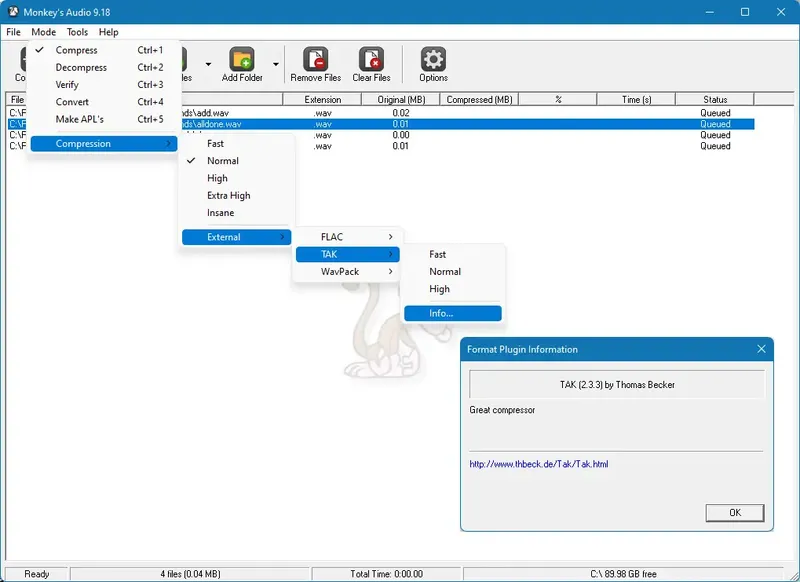Sort by Time (s) column header
The width and height of the screenshot is (800, 582).
pyautogui.click(x=636, y=99)
